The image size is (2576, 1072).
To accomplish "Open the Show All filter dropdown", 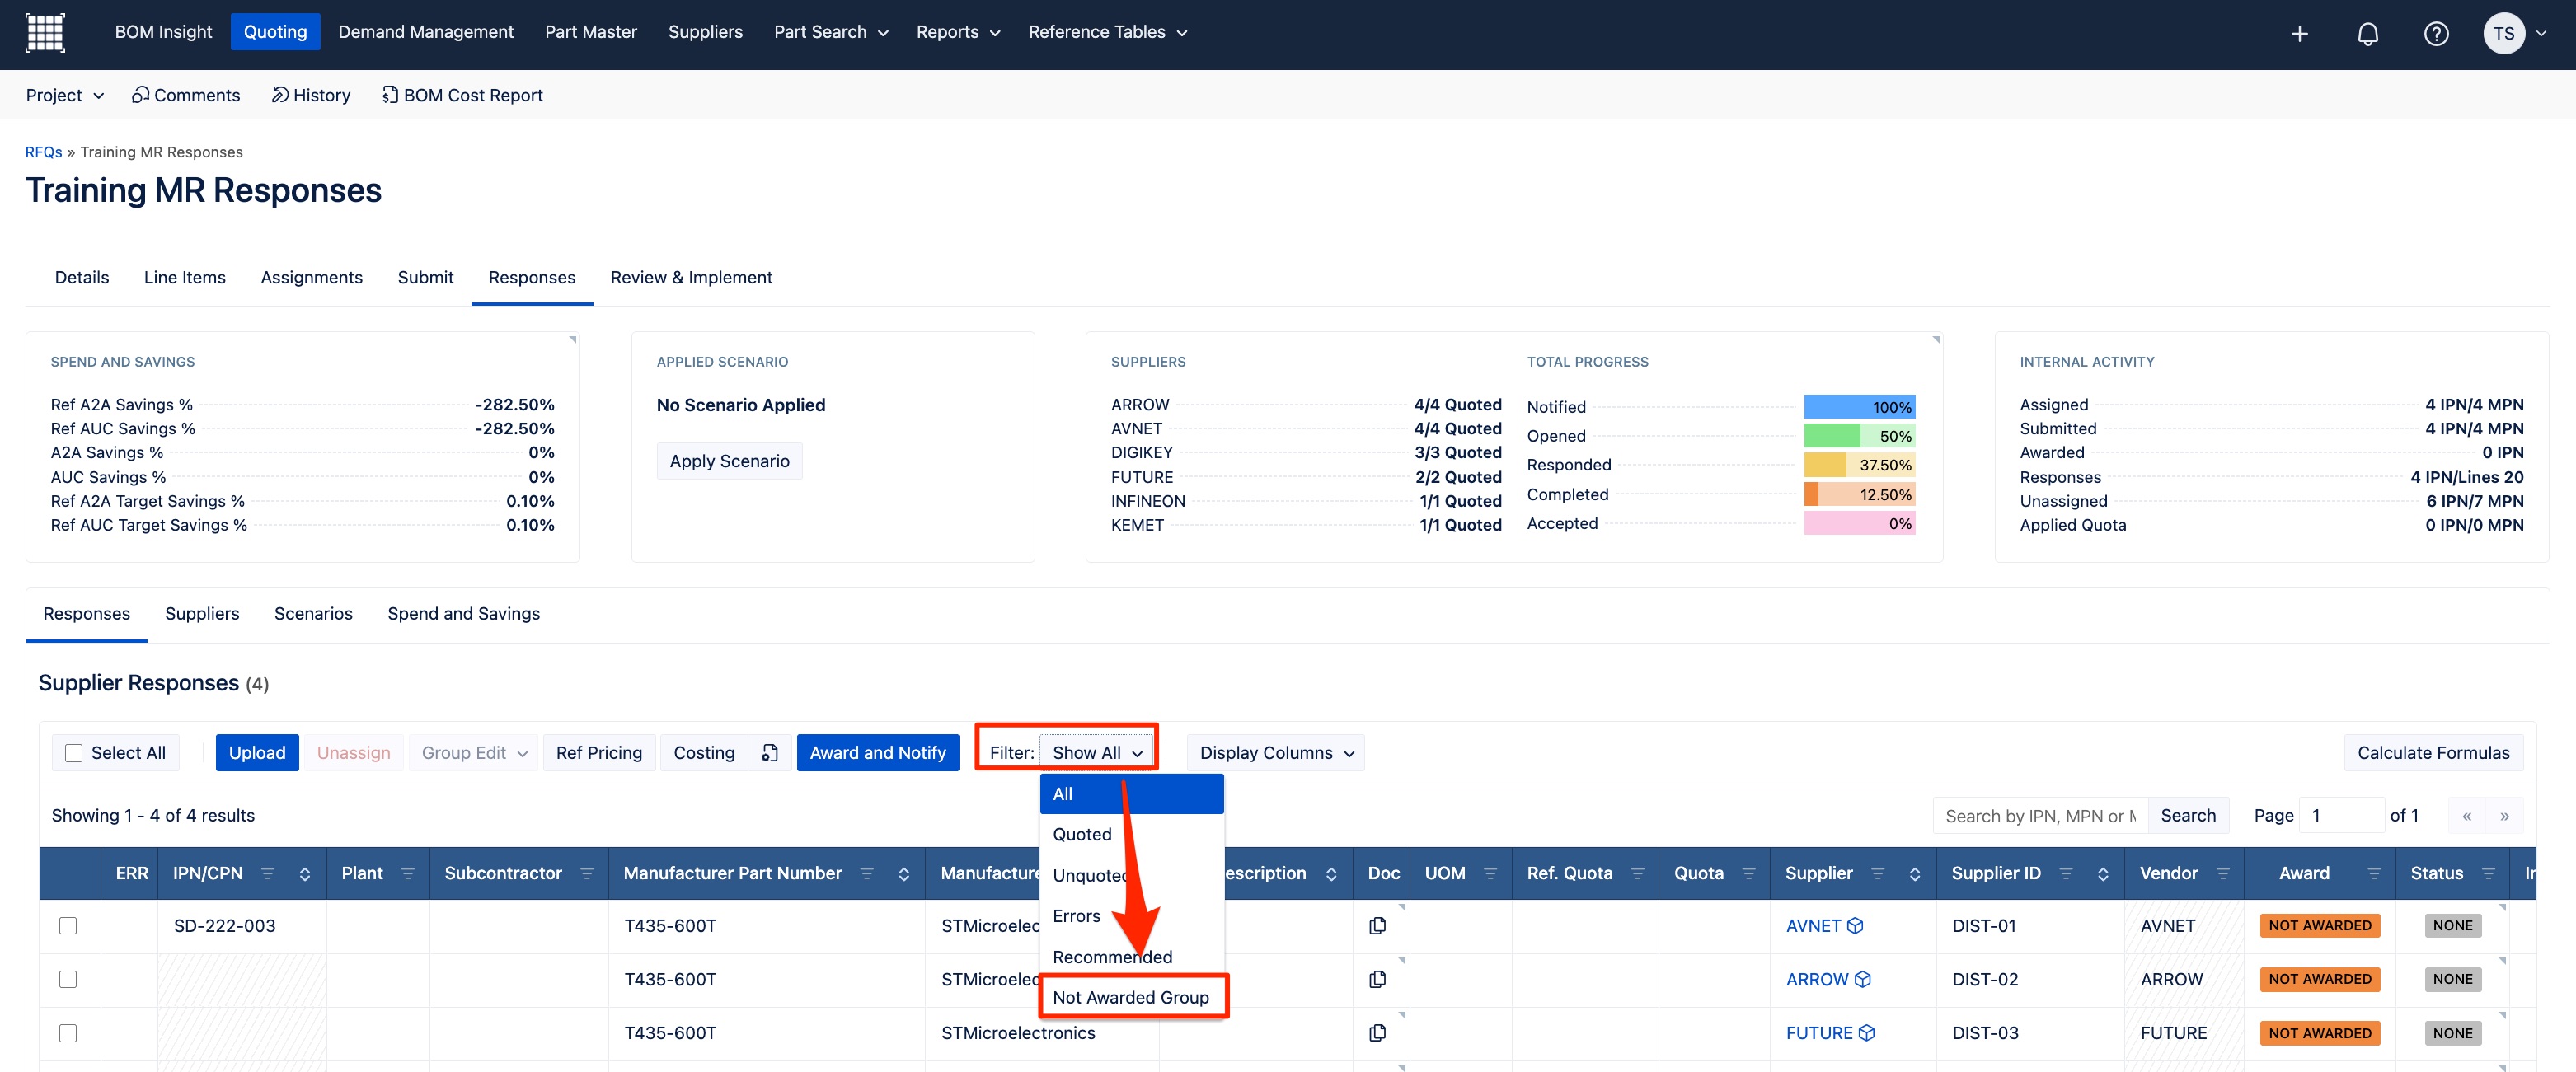I will click(x=1096, y=753).
